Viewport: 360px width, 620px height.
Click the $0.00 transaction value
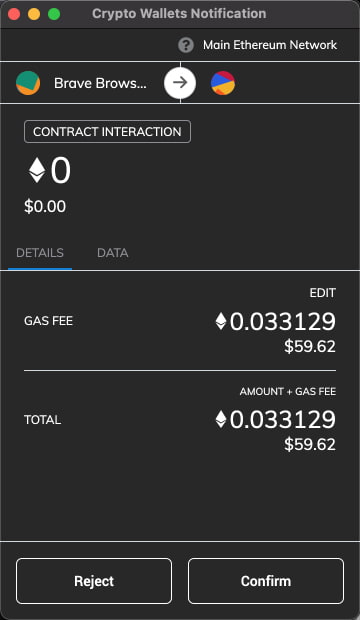tap(45, 206)
